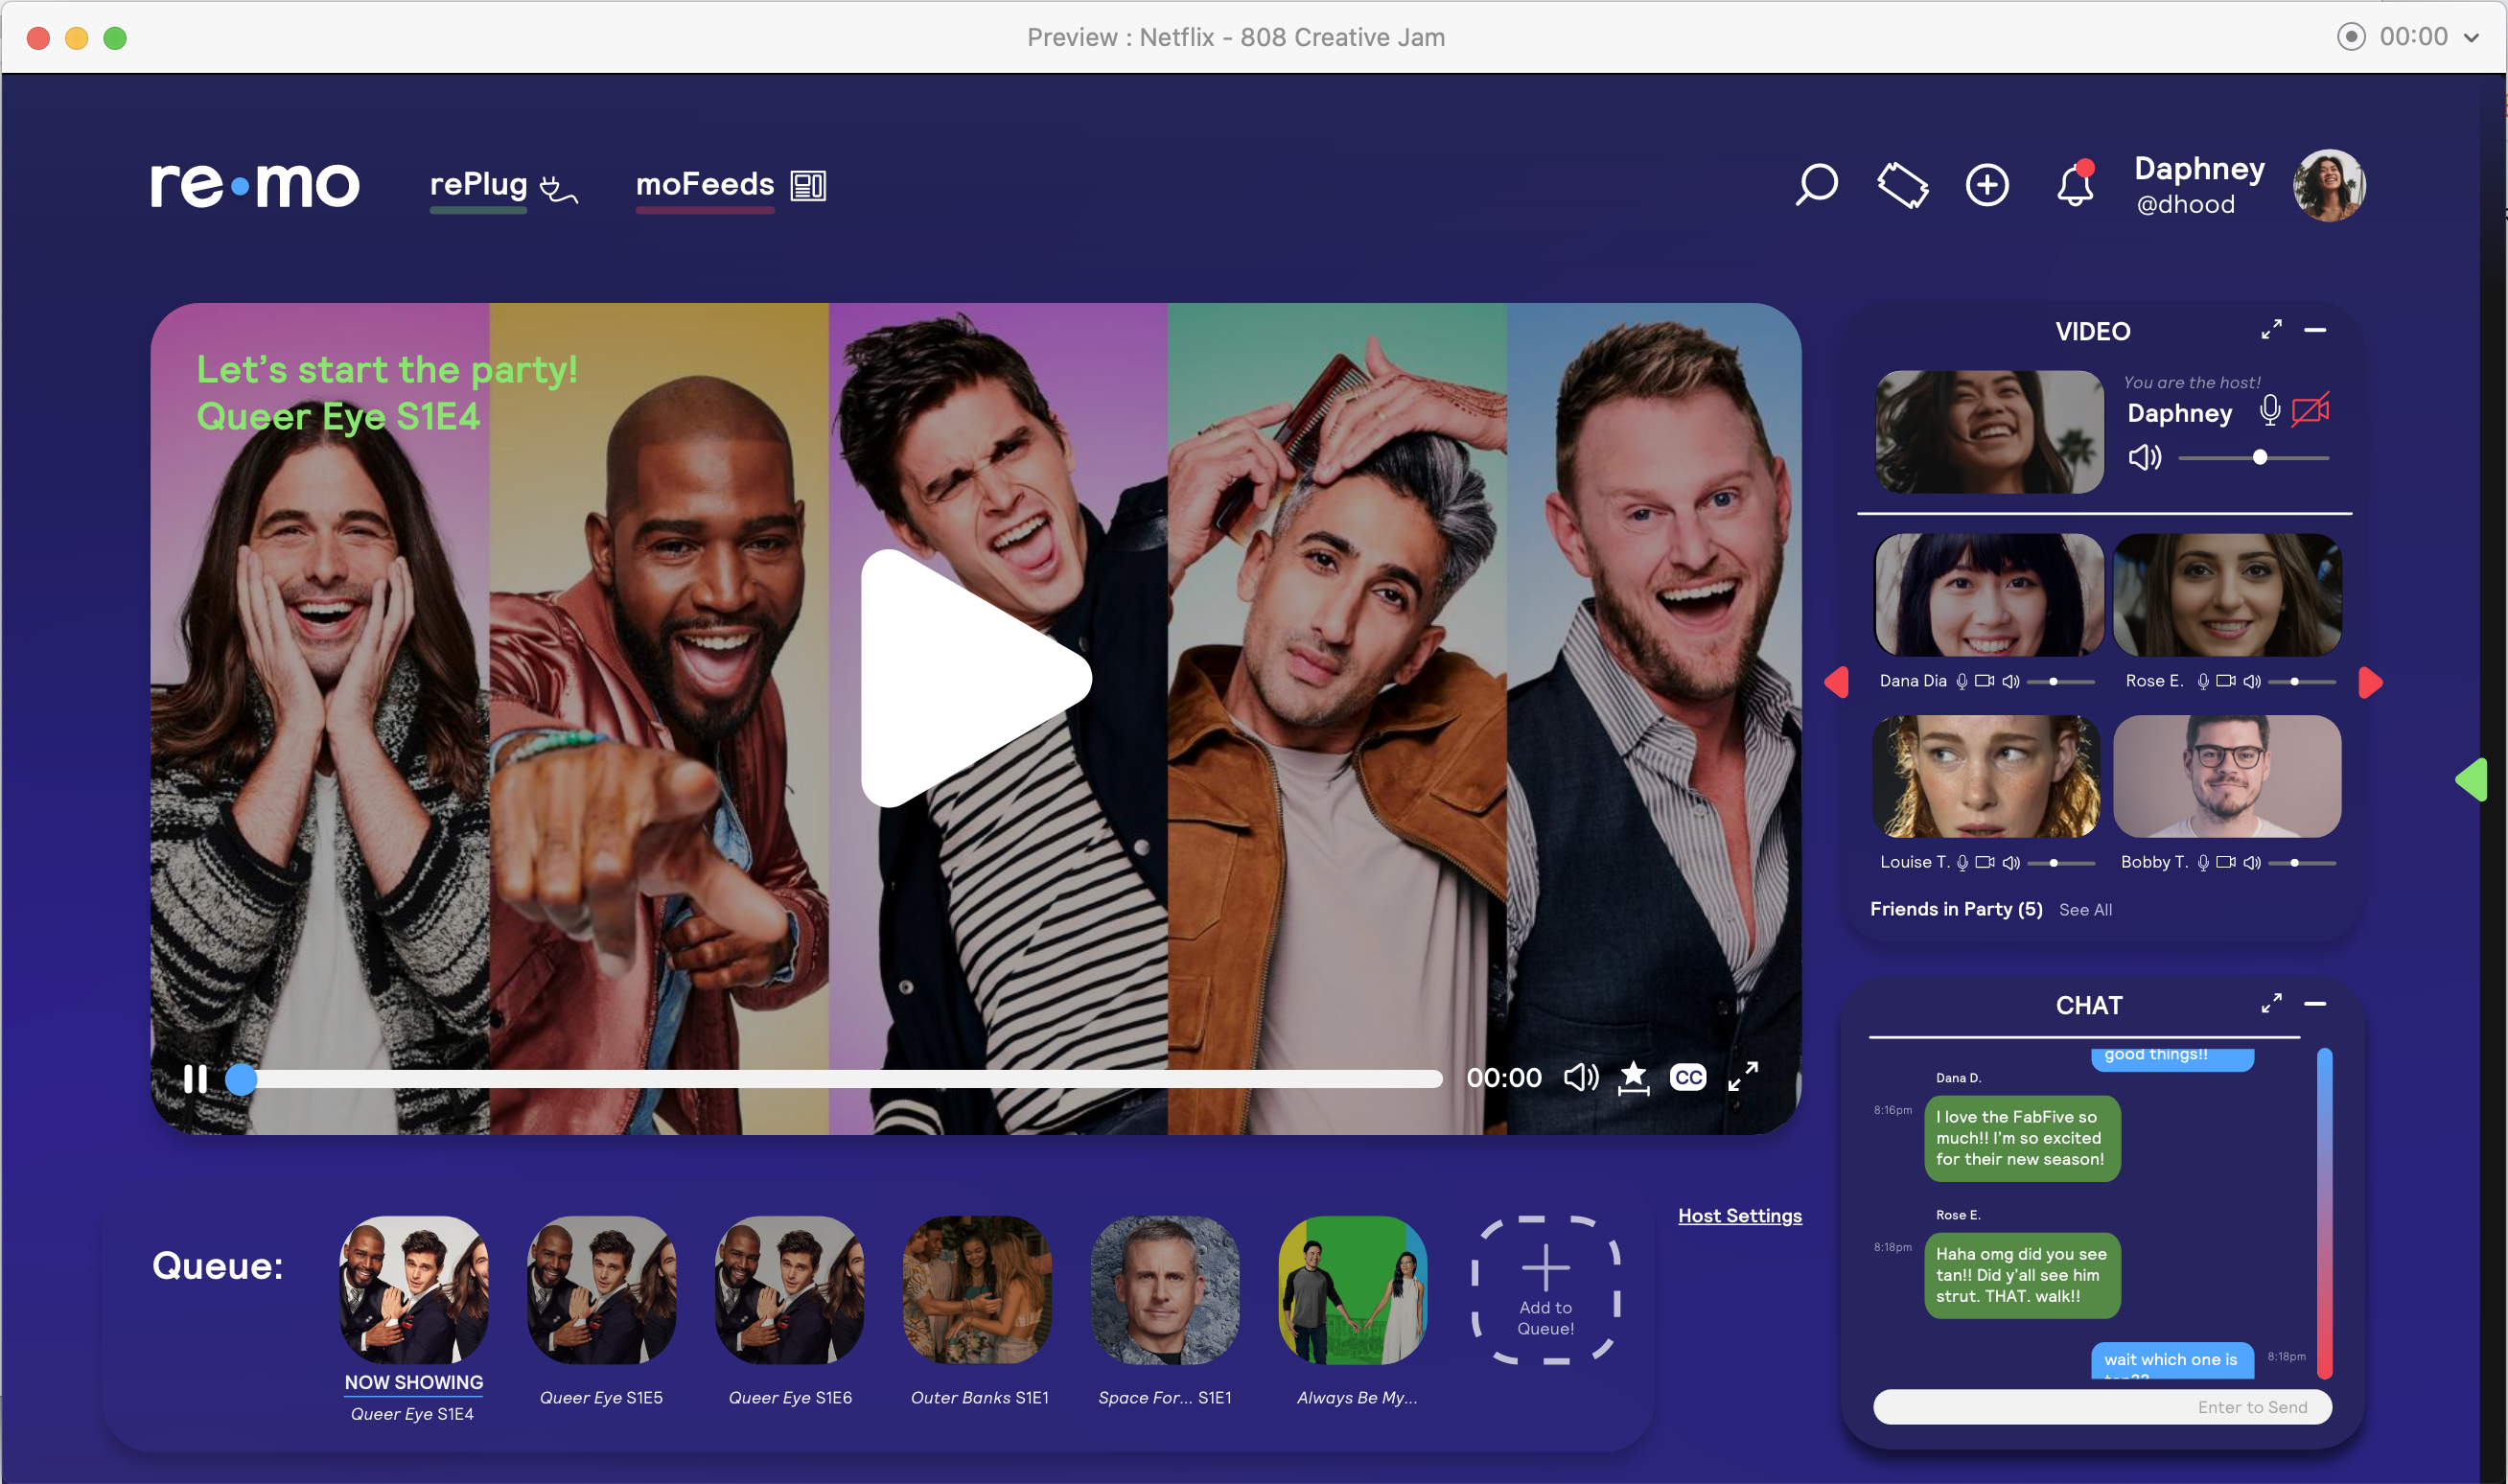
Task: Open the notifications bell
Action: click(x=2075, y=185)
